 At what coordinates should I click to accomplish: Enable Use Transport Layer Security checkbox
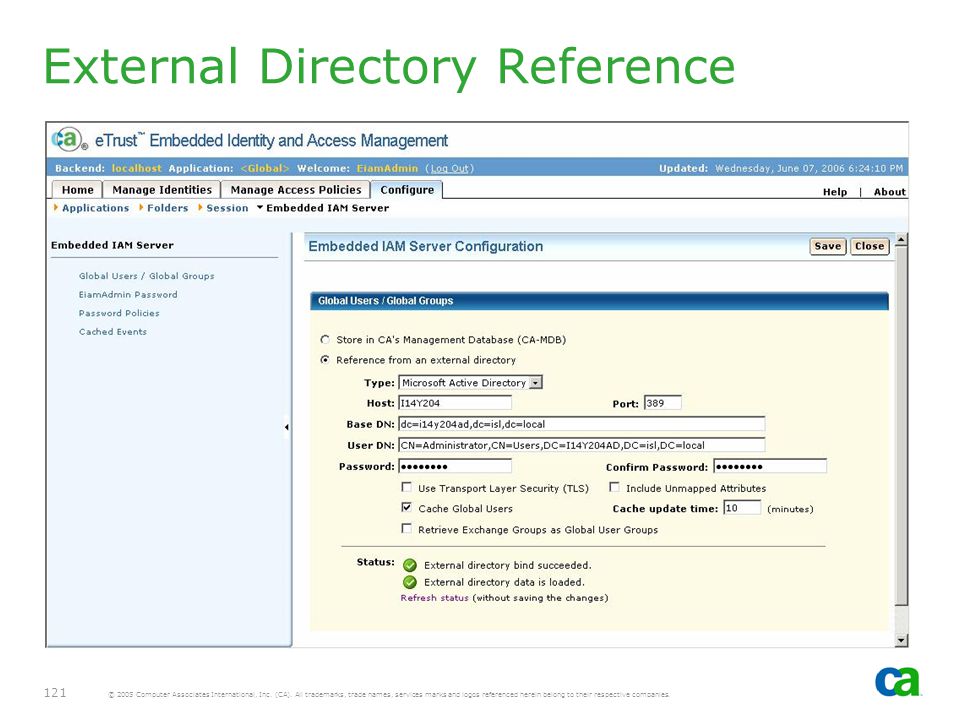[407, 487]
